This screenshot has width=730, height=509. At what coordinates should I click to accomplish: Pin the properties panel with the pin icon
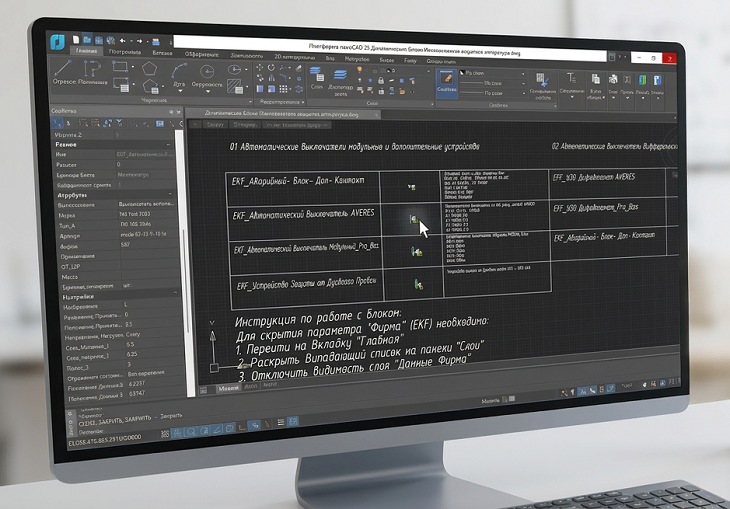click(x=171, y=112)
